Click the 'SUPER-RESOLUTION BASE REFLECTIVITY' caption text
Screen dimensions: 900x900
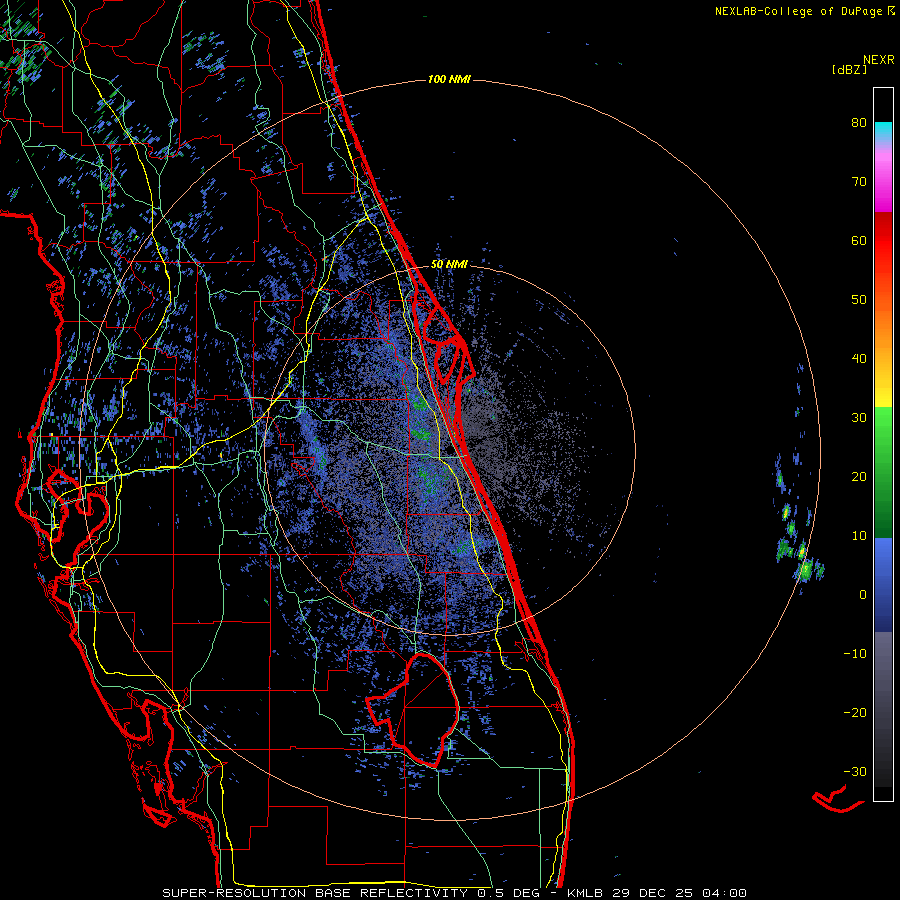tap(315, 893)
